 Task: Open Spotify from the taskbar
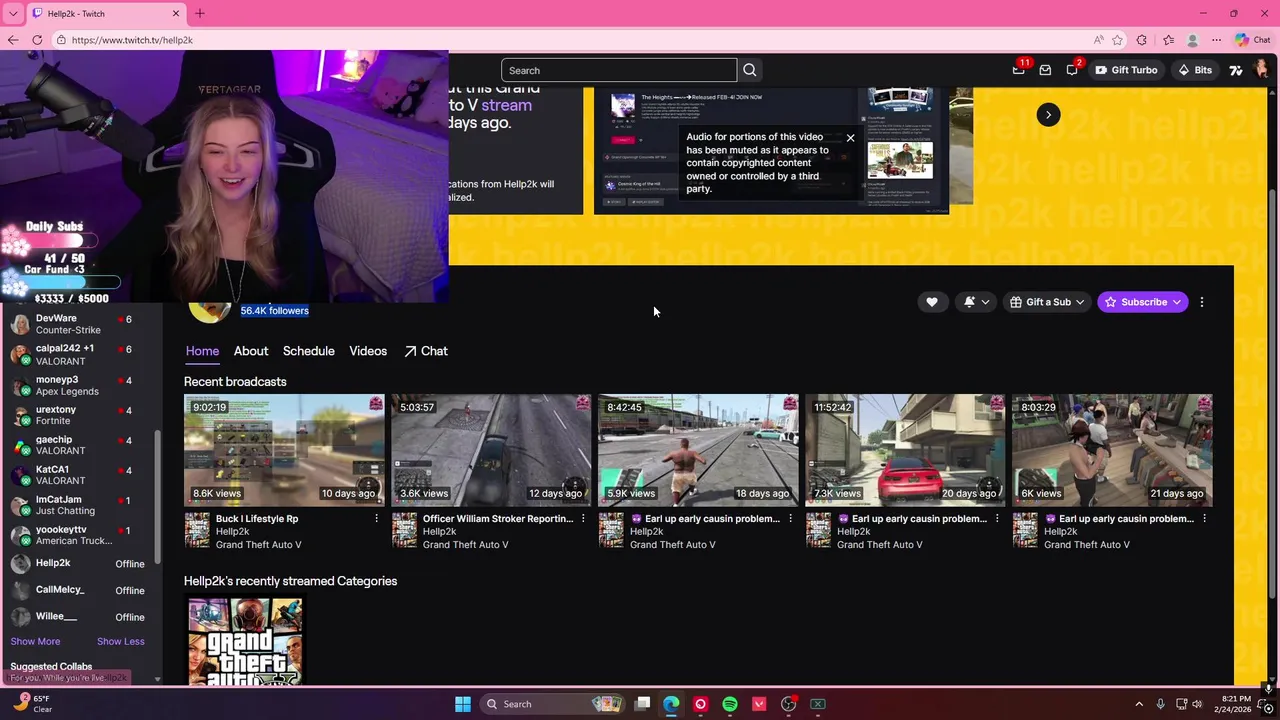tap(730, 704)
